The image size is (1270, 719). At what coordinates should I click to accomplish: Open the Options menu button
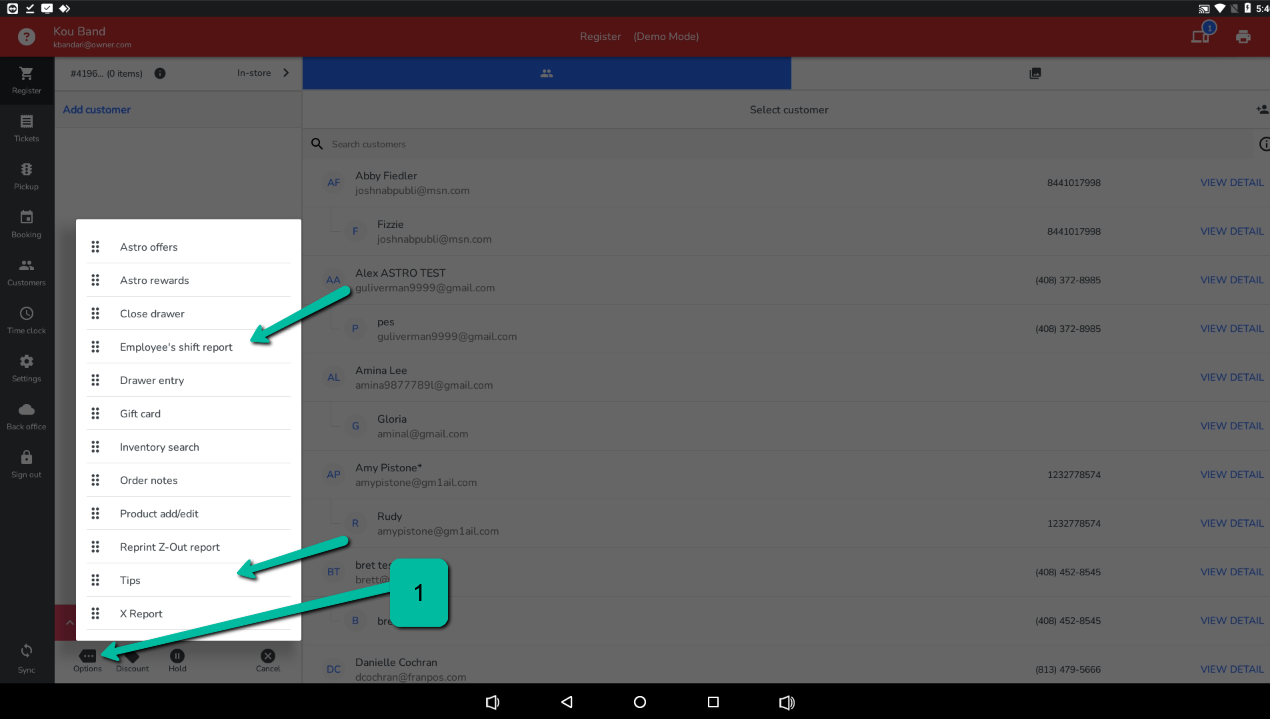87,657
